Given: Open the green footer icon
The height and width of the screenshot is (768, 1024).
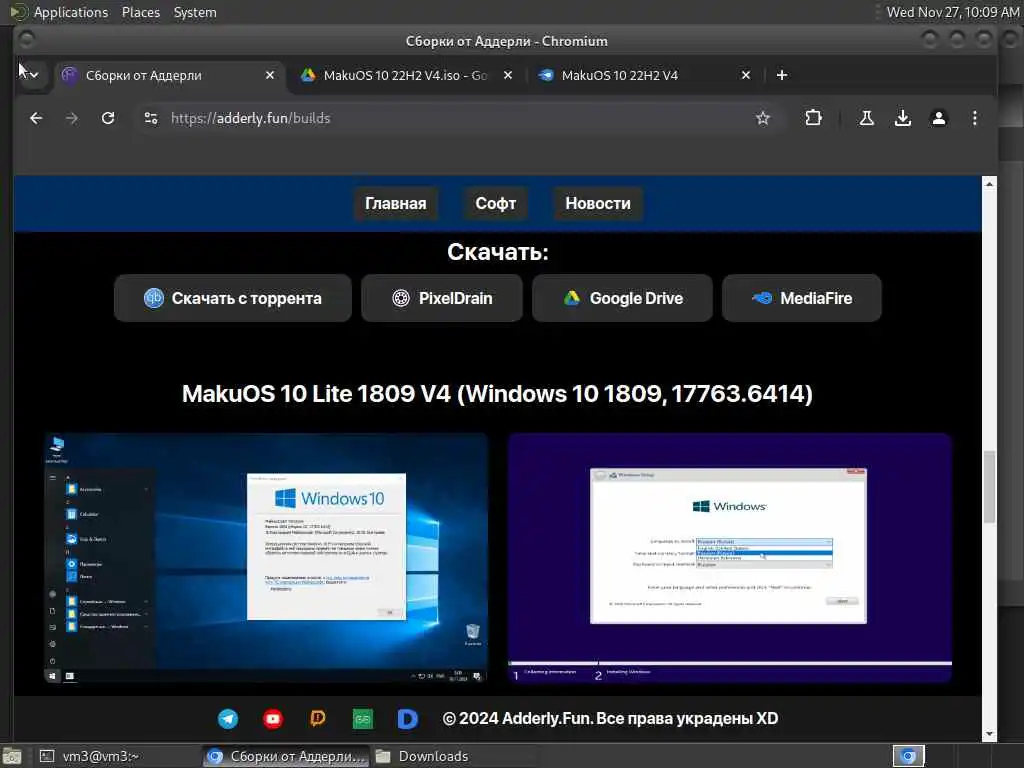Looking at the screenshot, I should tap(363, 719).
